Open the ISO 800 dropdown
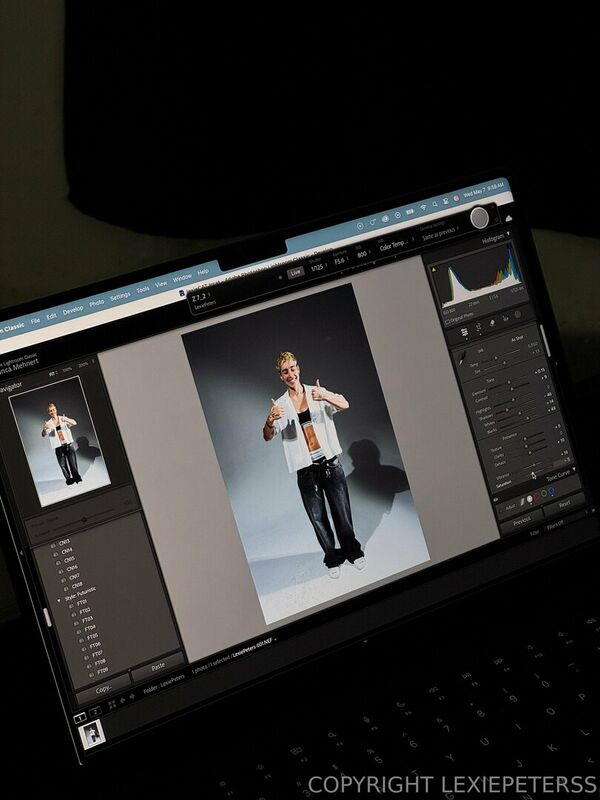Image resolution: width=600 pixels, height=800 pixels. click(x=363, y=254)
